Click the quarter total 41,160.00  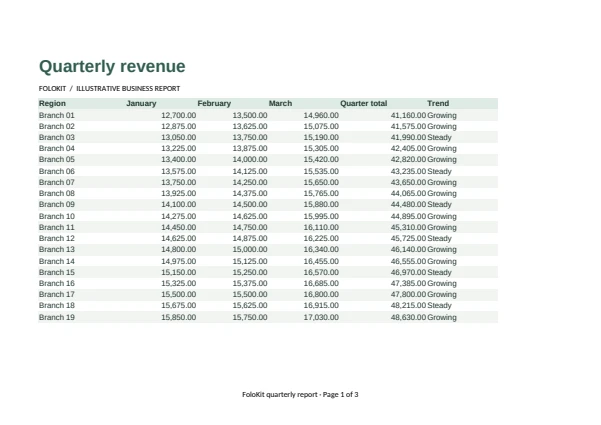[x=408, y=115]
